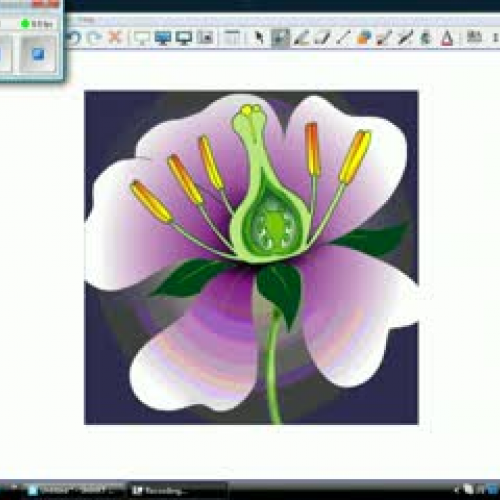Viewport: 500px width, 500px height.
Task: Select the Eraser-shaped tool icon
Action: (x=322, y=37)
